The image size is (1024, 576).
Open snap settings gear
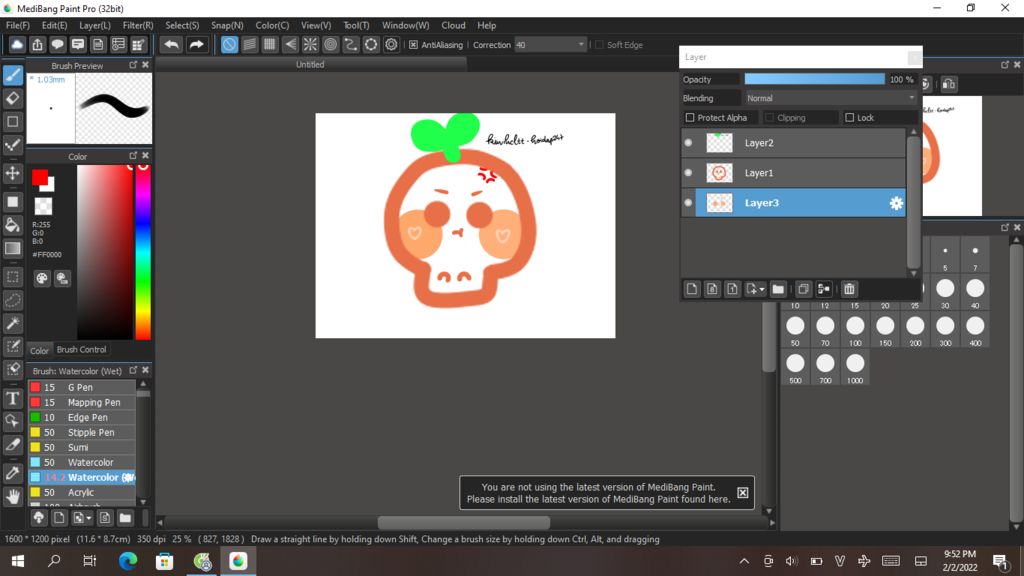[391, 44]
